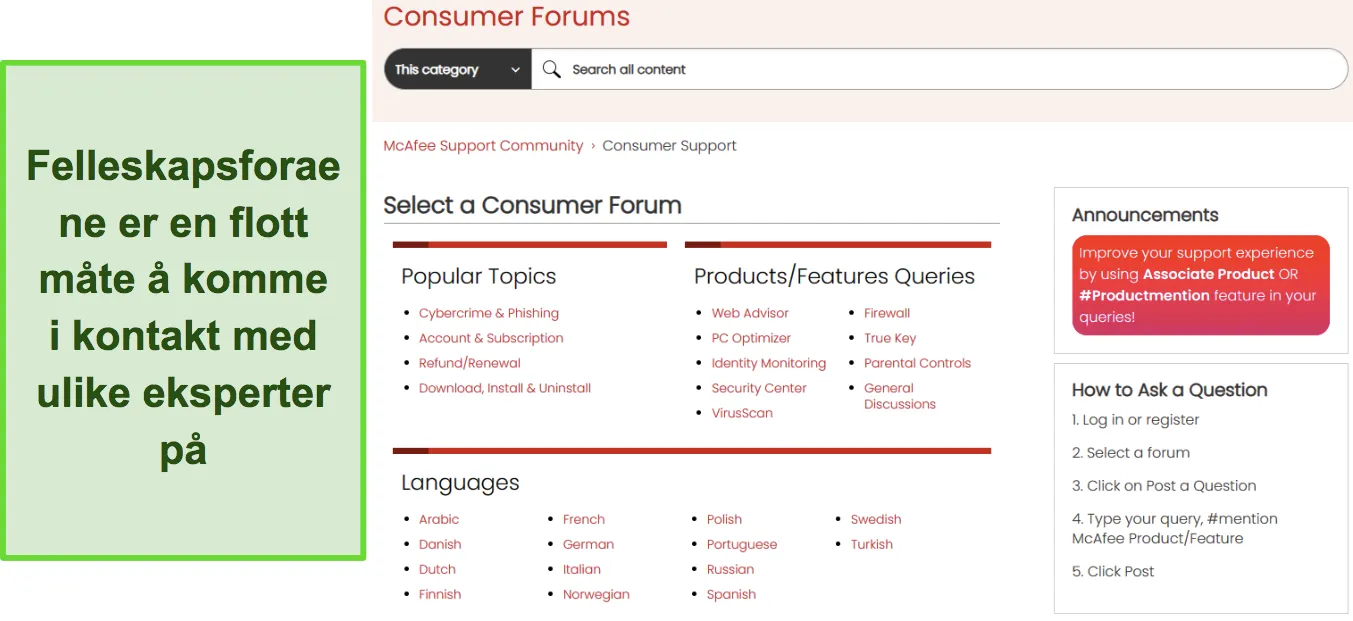Open the VirusScan forum link
This screenshot has height=621, width=1353.
741,413
